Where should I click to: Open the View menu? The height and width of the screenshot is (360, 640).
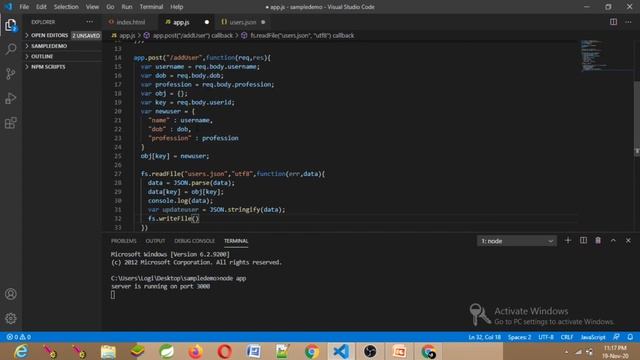click(x=92, y=7)
